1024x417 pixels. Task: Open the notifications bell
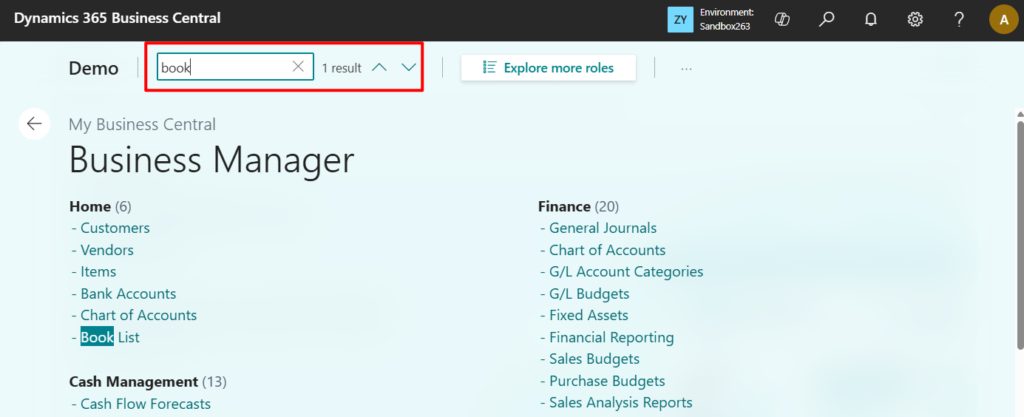871,19
